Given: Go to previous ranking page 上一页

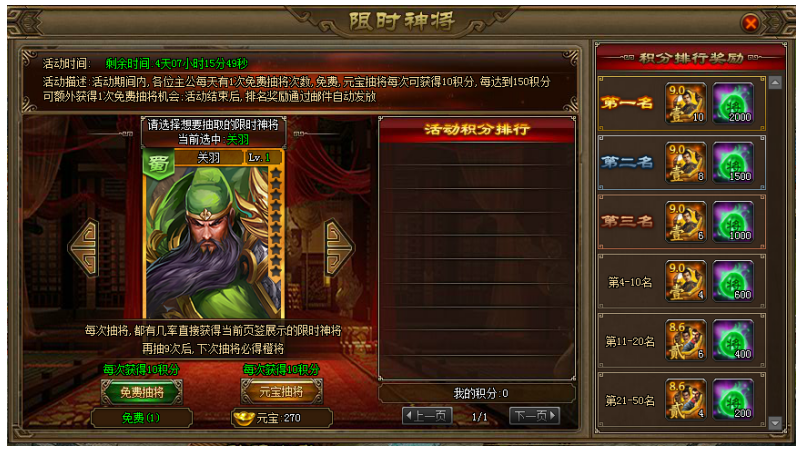Looking at the screenshot, I should [426, 416].
